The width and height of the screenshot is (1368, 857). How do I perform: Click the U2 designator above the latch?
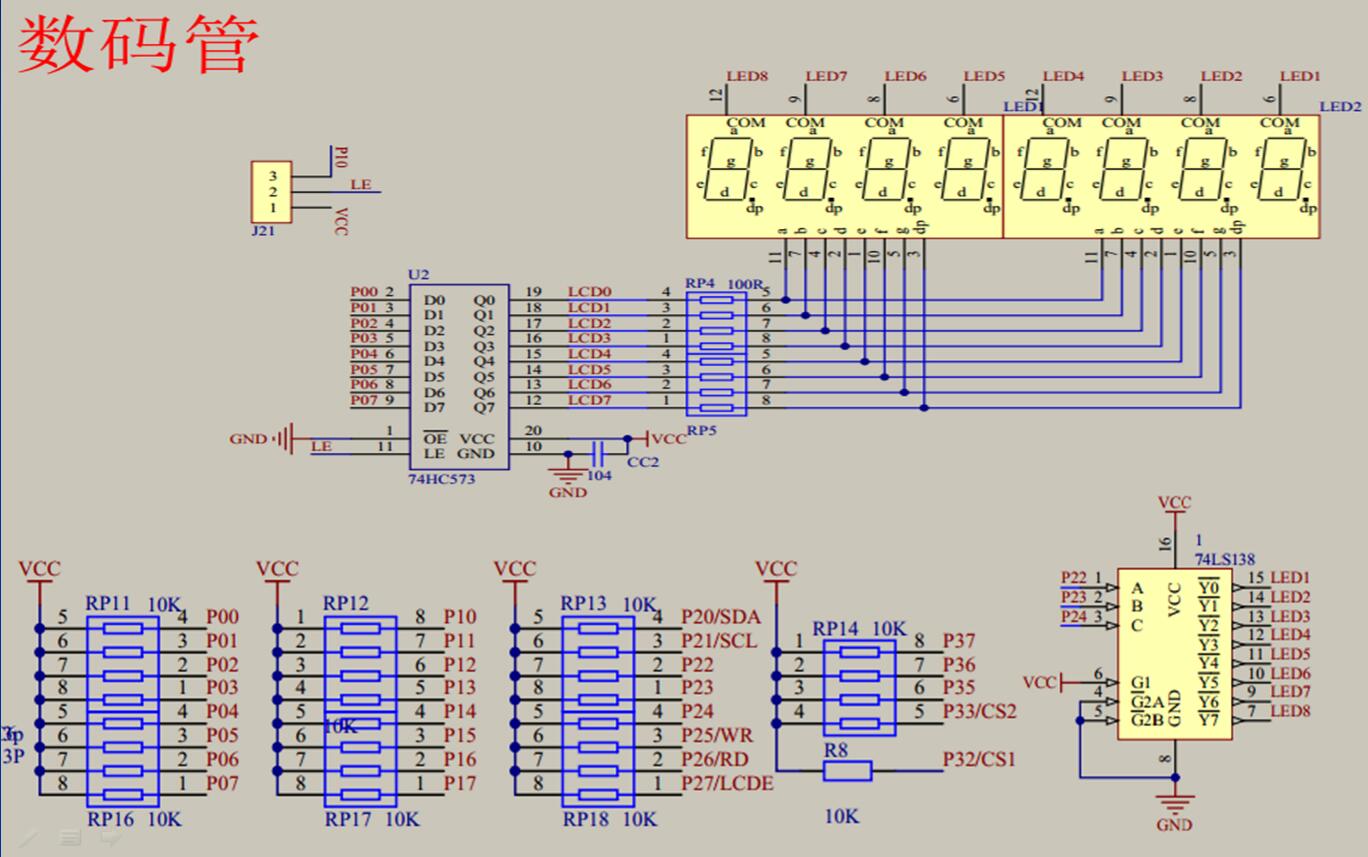click(x=418, y=274)
